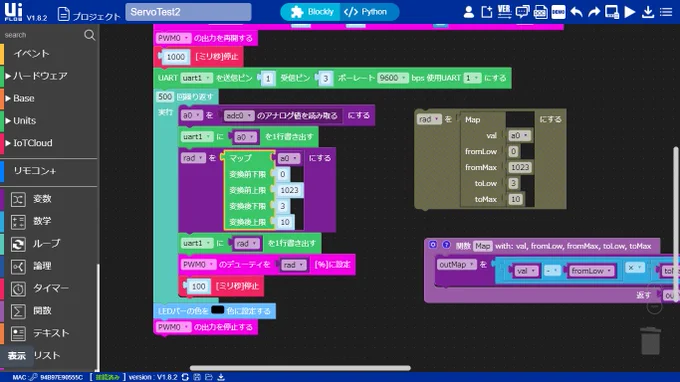Run the program with the play icon

630,12
